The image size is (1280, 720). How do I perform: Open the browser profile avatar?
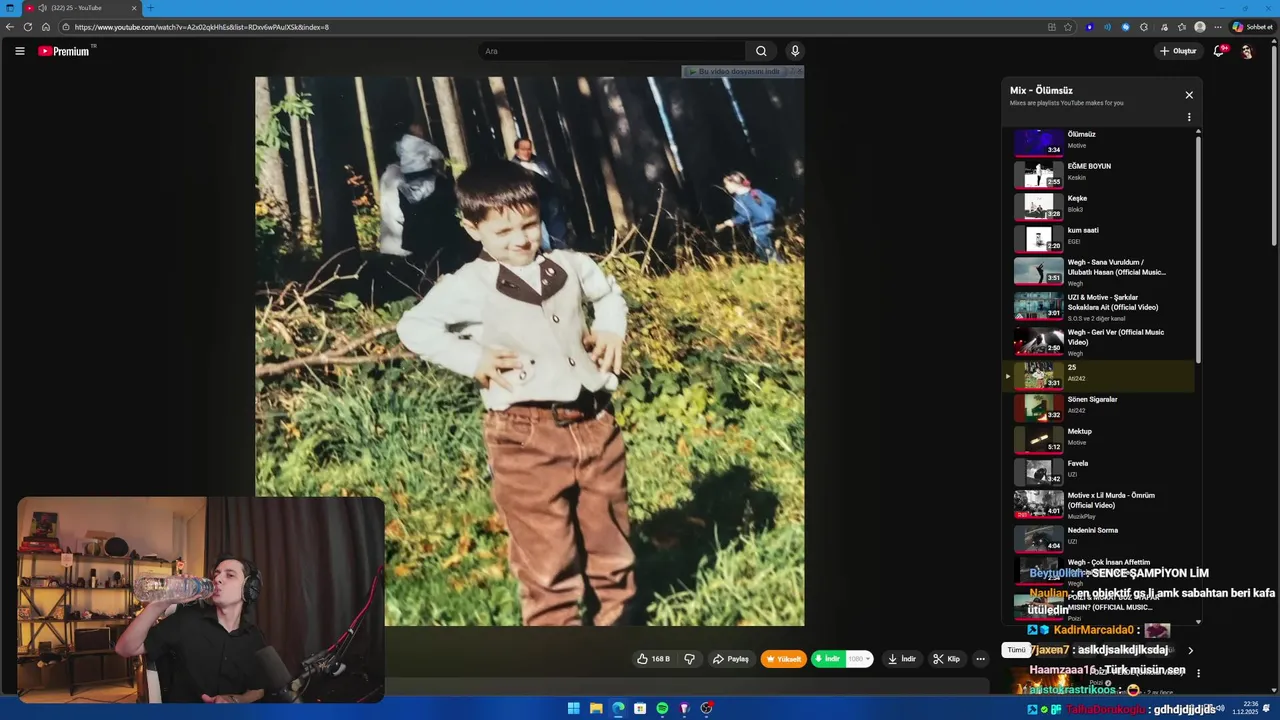(x=1200, y=27)
